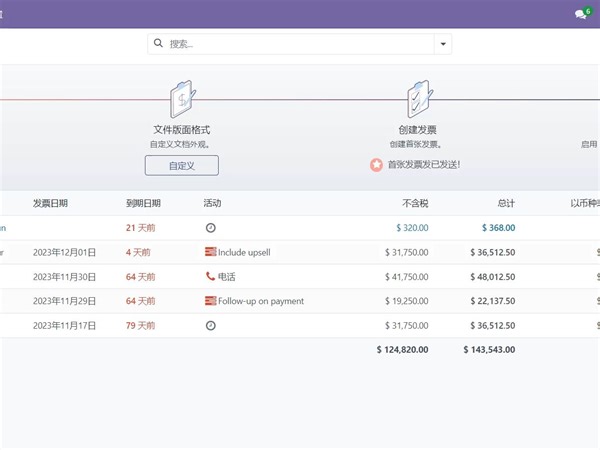600x450 pixels.
Task: Click the $ 320.00 untaxed amount
Action: coord(412,228)
